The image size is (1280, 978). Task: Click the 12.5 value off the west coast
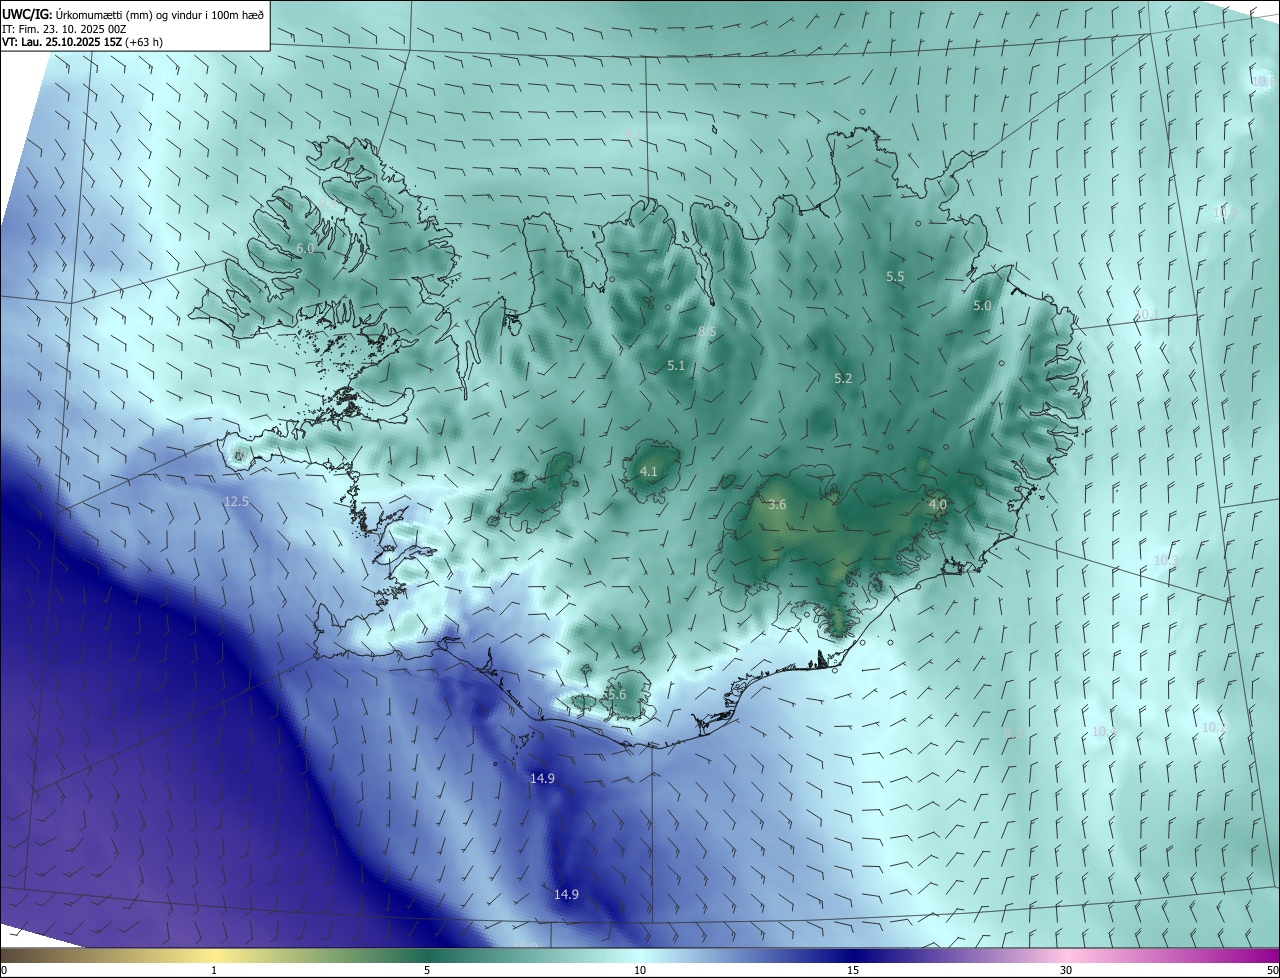[x=236, y=501]
